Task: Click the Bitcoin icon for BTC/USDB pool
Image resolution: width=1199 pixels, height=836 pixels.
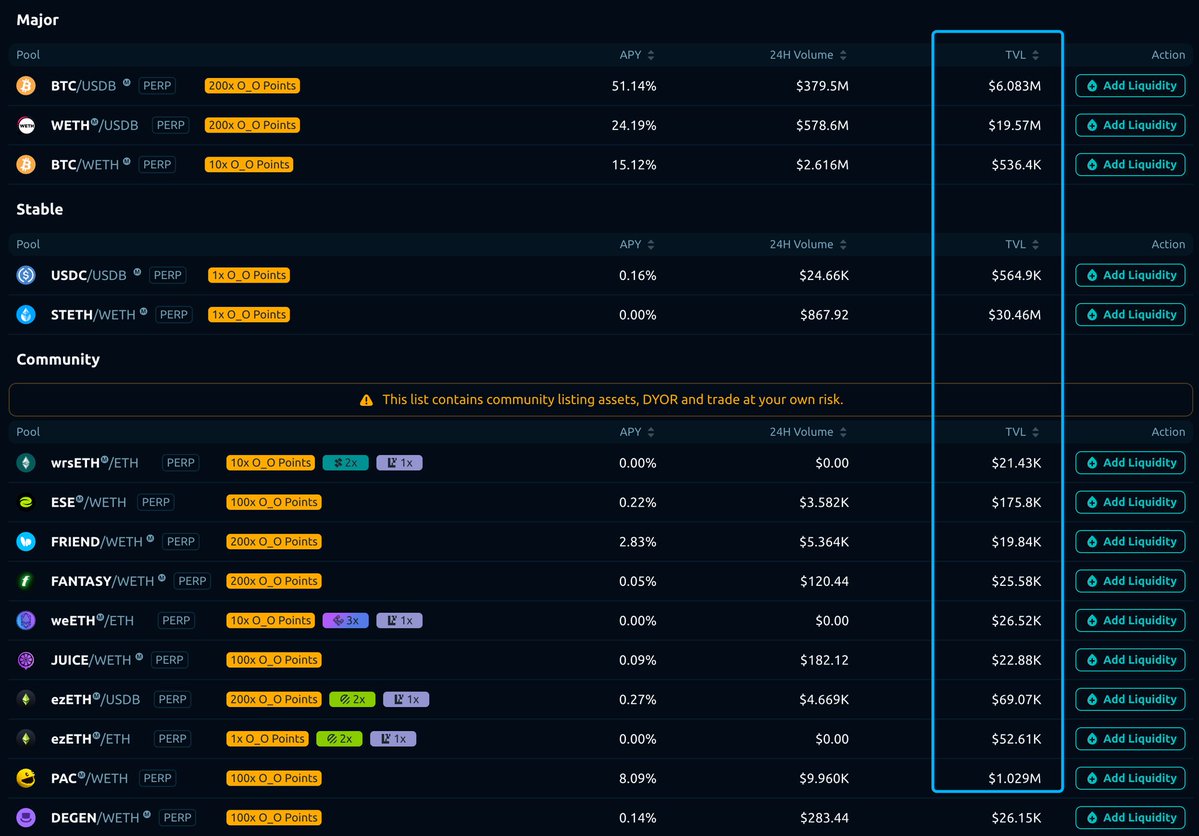Action: click(x=26, y=86)
